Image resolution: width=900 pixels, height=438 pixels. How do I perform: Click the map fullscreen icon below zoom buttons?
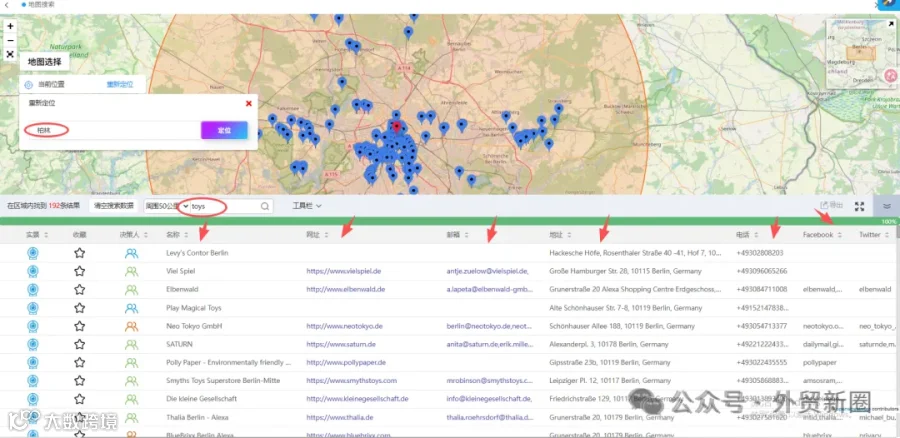(10, 55)
